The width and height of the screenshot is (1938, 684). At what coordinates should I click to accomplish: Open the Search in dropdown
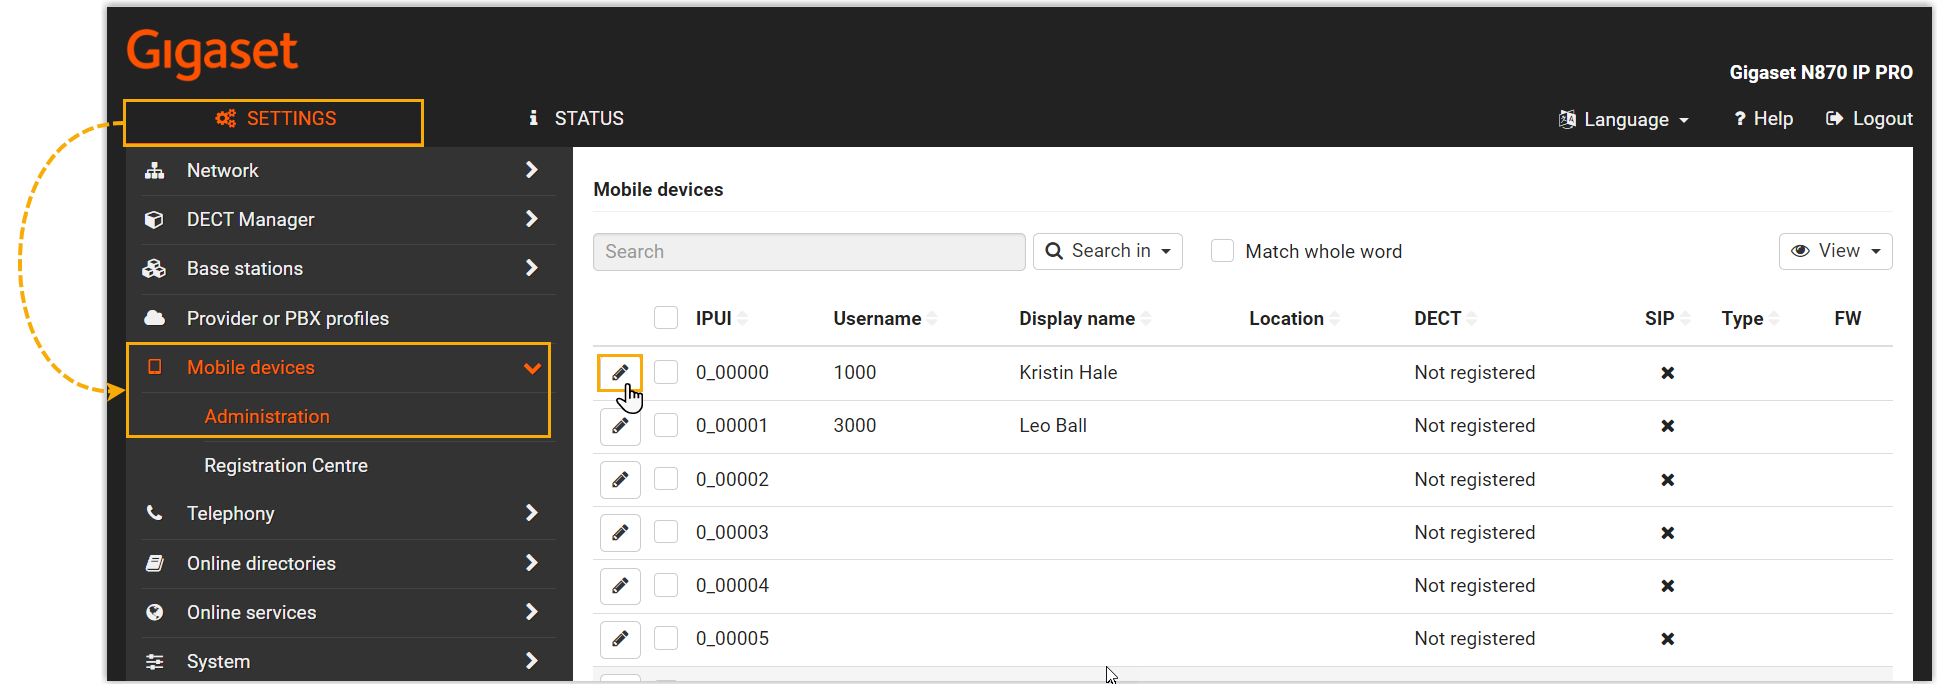[1107, 251]
